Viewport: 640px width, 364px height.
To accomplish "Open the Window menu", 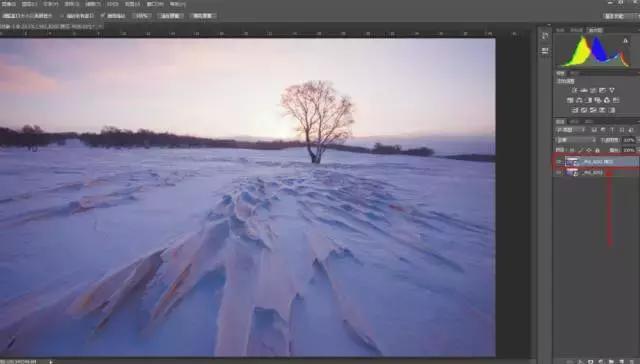I will point(155,4).
